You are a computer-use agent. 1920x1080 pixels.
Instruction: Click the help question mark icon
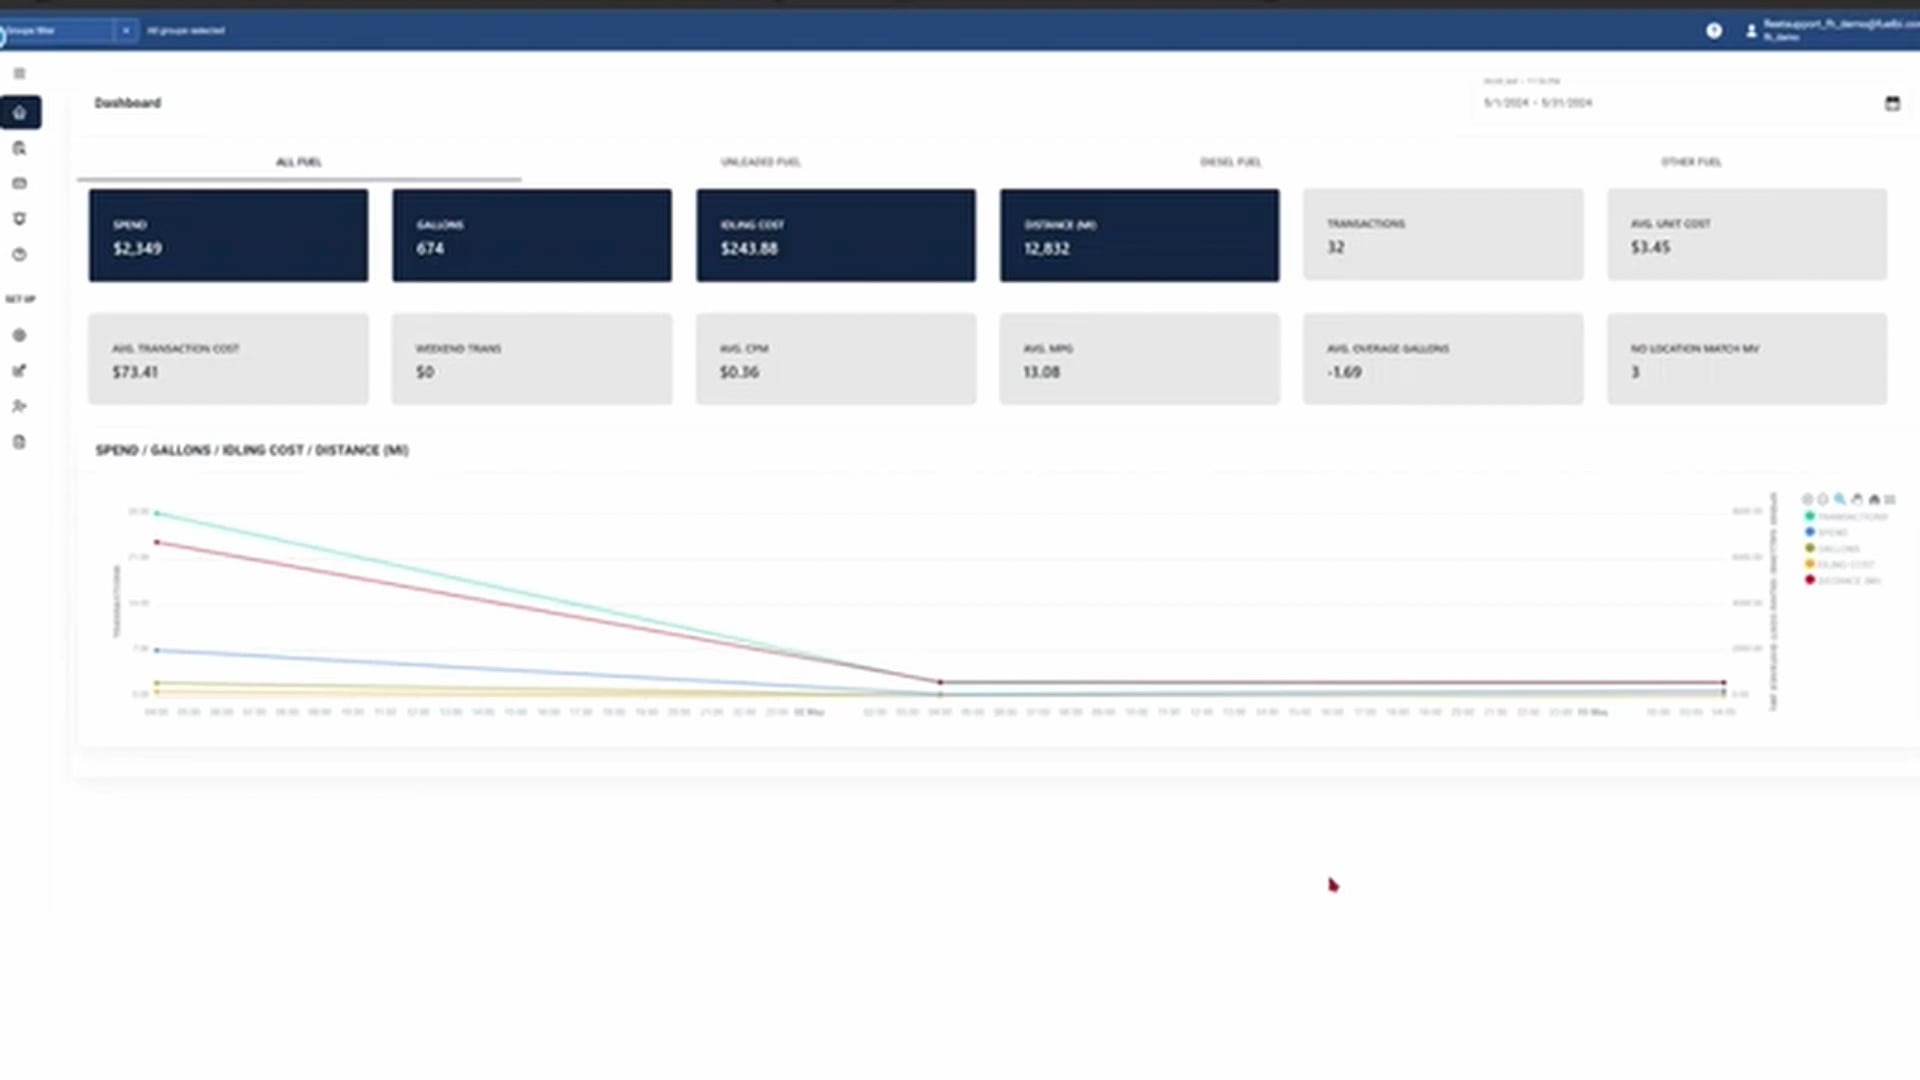[1714, 31]
